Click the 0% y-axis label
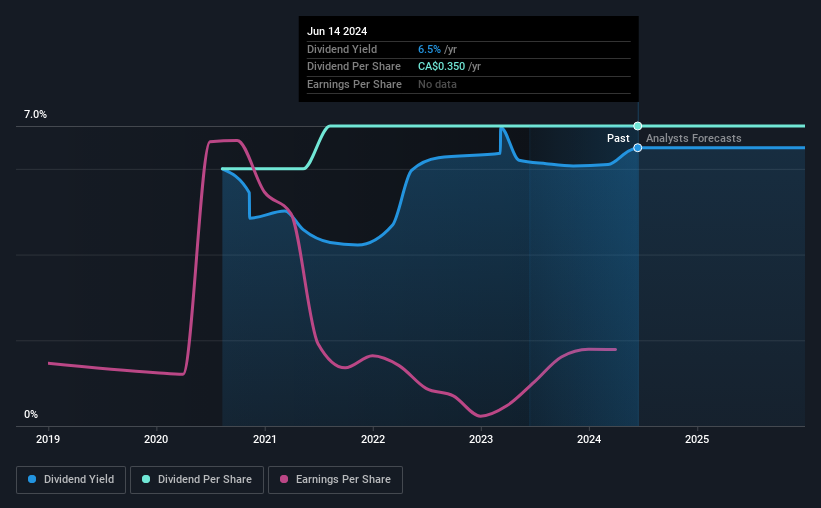The height and width of the screenshot is (508, 821). pos(31,414)
